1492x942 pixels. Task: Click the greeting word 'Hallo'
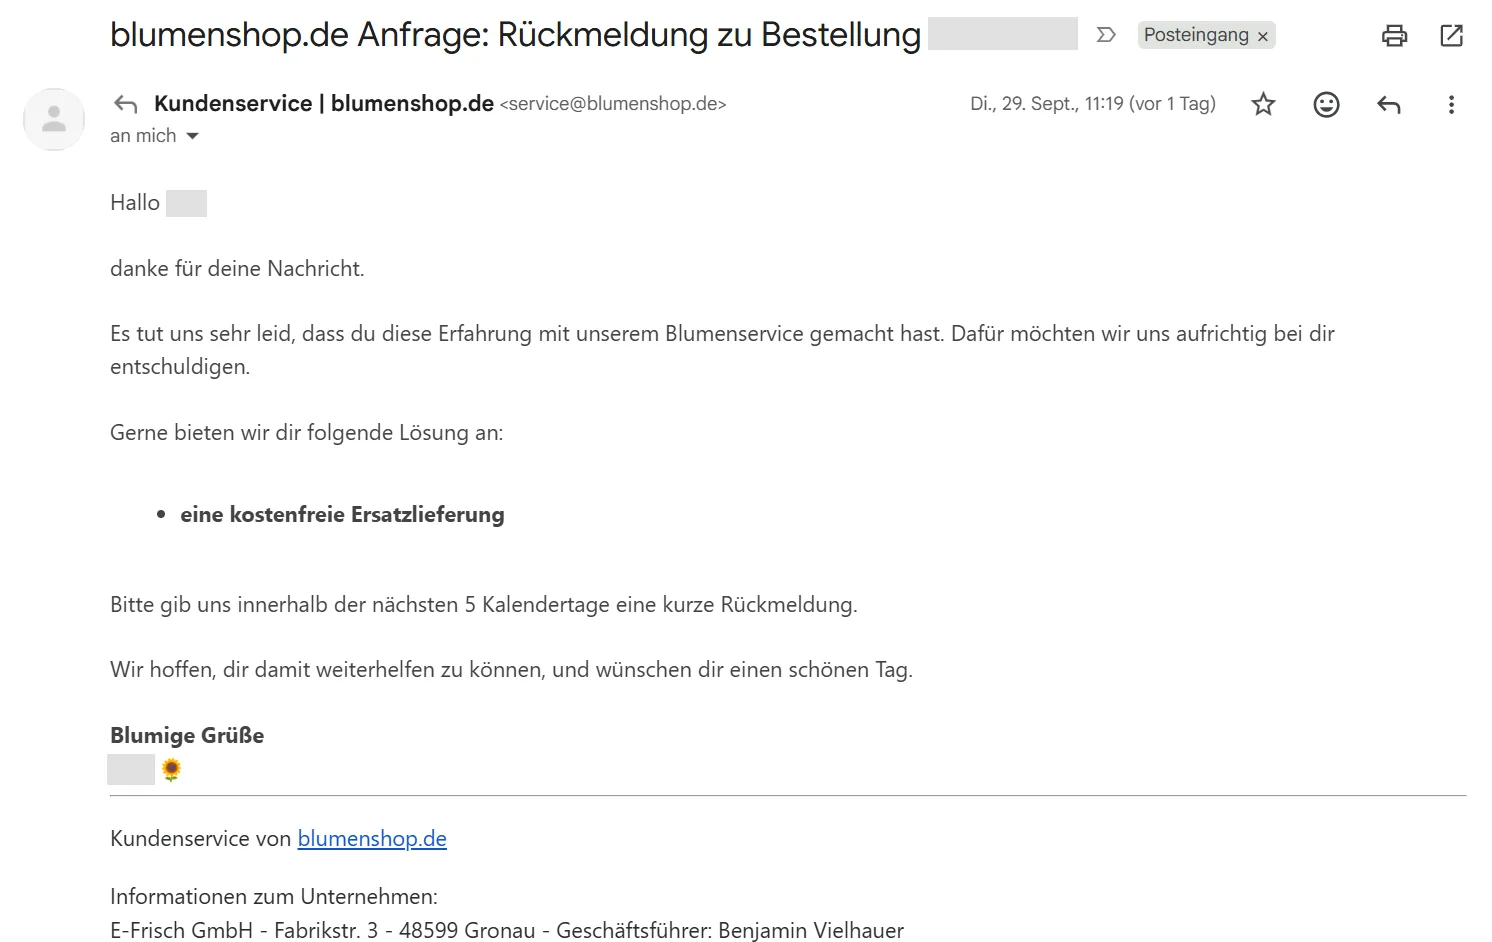click(x=135, y=203)
